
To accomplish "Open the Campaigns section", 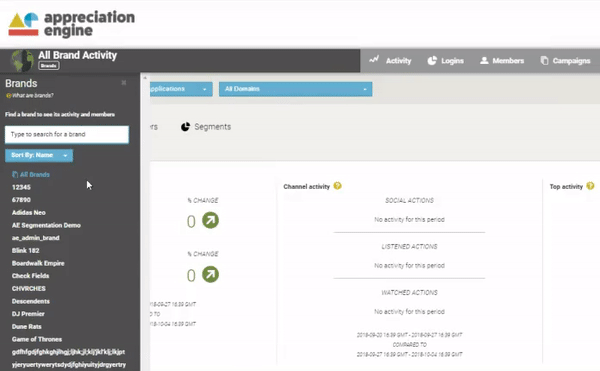I will (565, 60).
